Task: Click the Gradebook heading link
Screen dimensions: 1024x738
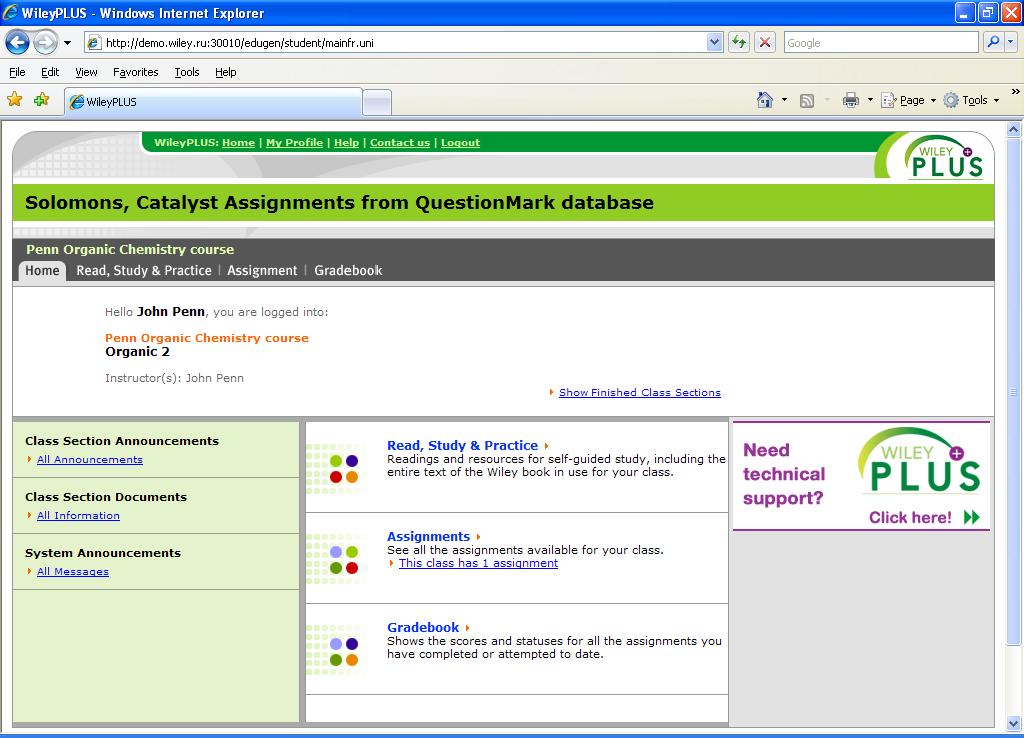Action: coord(423,627)
